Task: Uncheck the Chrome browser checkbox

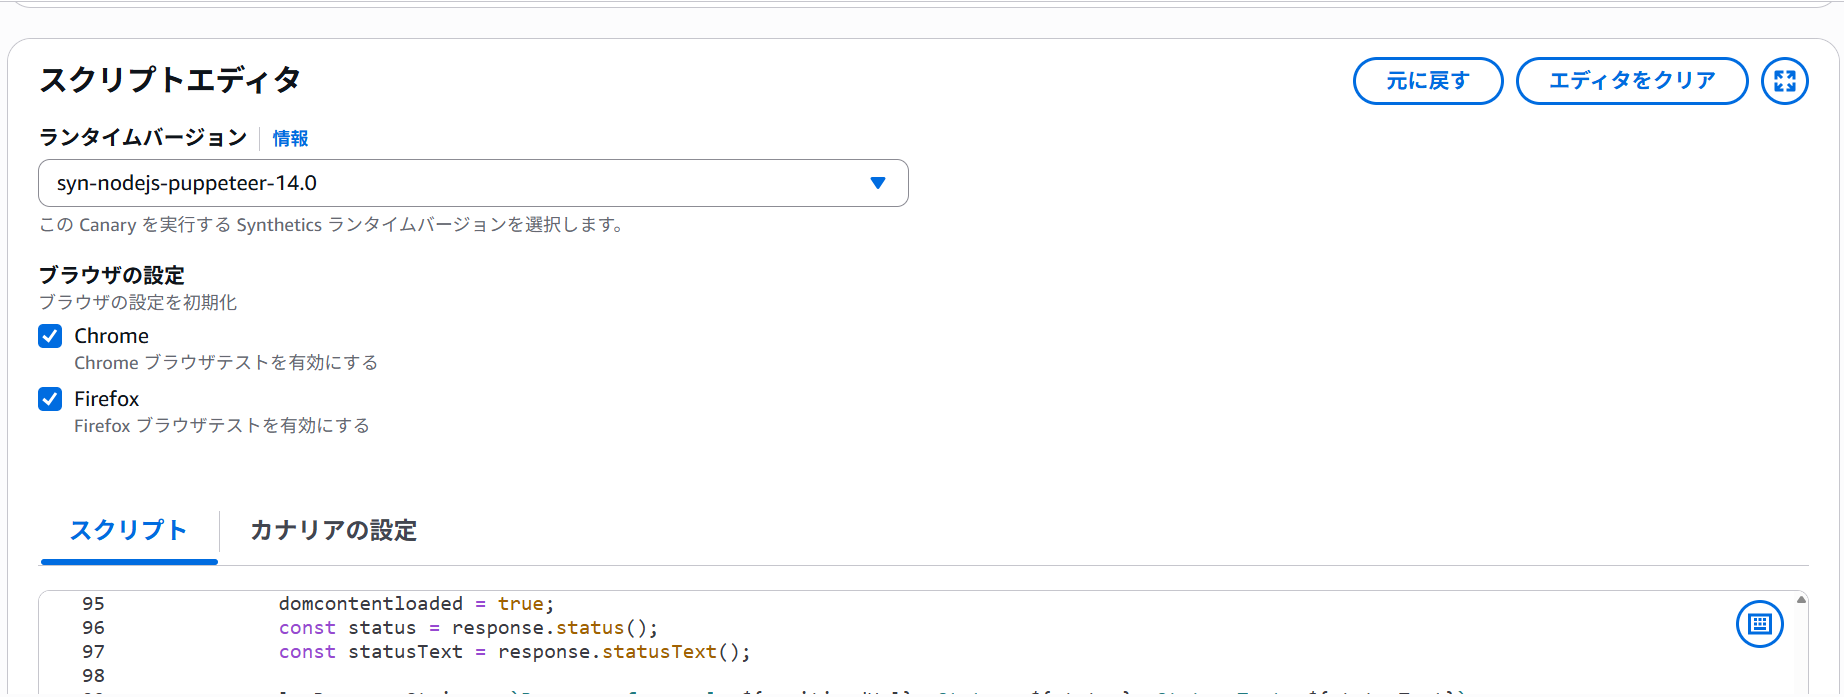Action: click(50, 336)
